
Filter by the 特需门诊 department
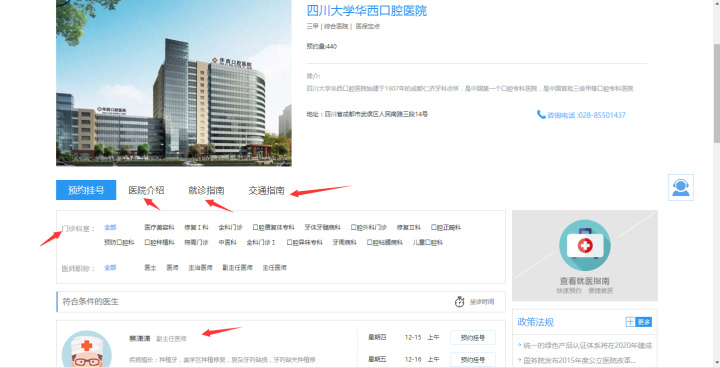[196, 242]
